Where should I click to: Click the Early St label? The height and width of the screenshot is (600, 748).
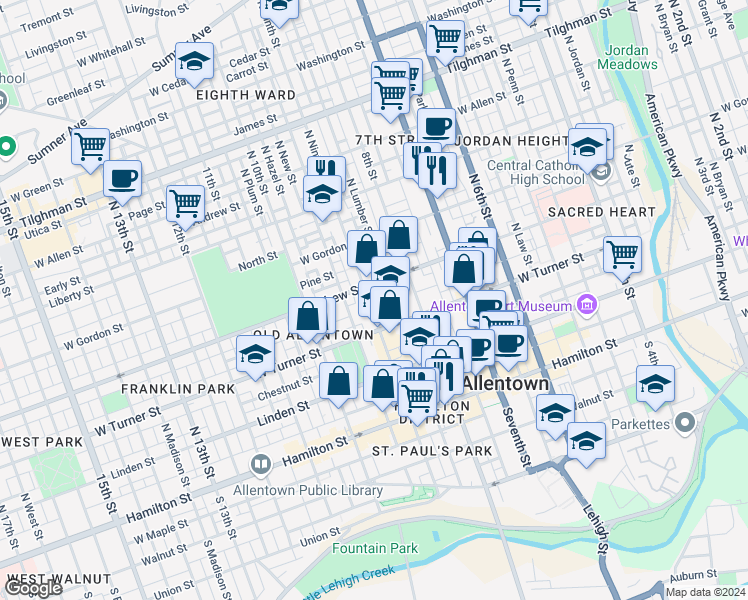pos(62,285)
